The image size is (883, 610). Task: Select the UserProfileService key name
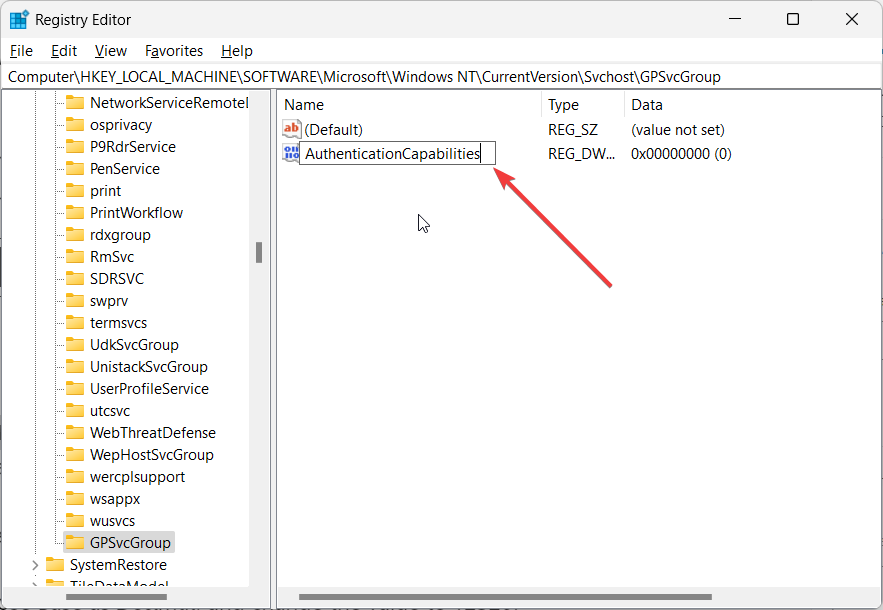[x=149, y=388]
